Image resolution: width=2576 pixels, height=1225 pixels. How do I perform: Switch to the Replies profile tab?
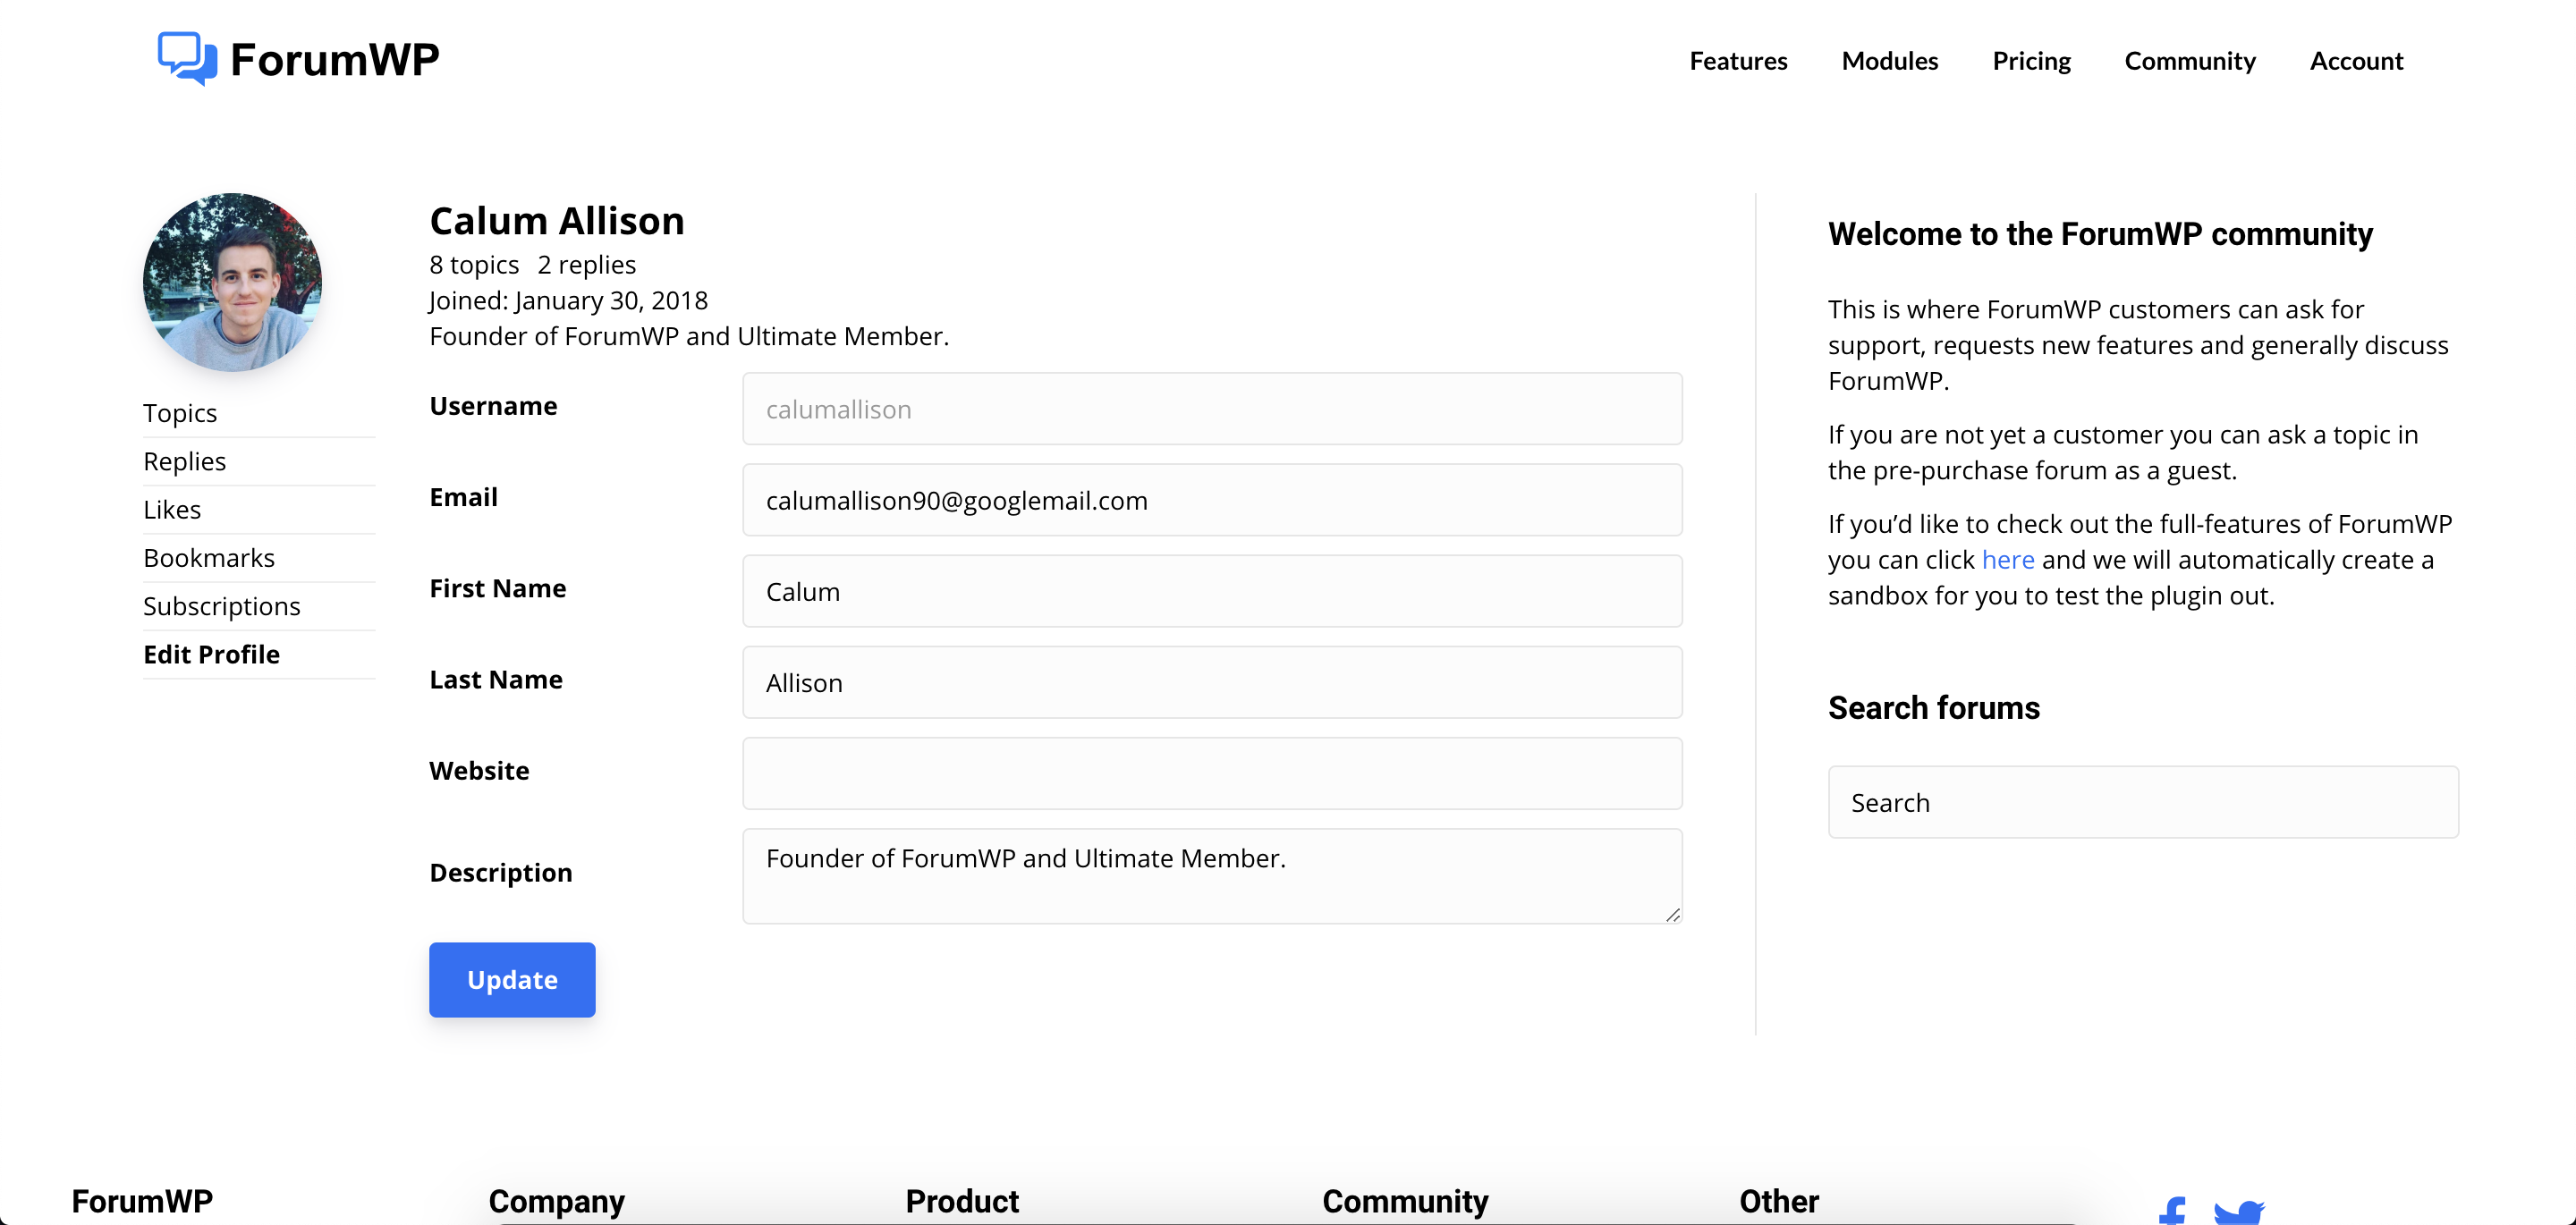pos(184,461)
